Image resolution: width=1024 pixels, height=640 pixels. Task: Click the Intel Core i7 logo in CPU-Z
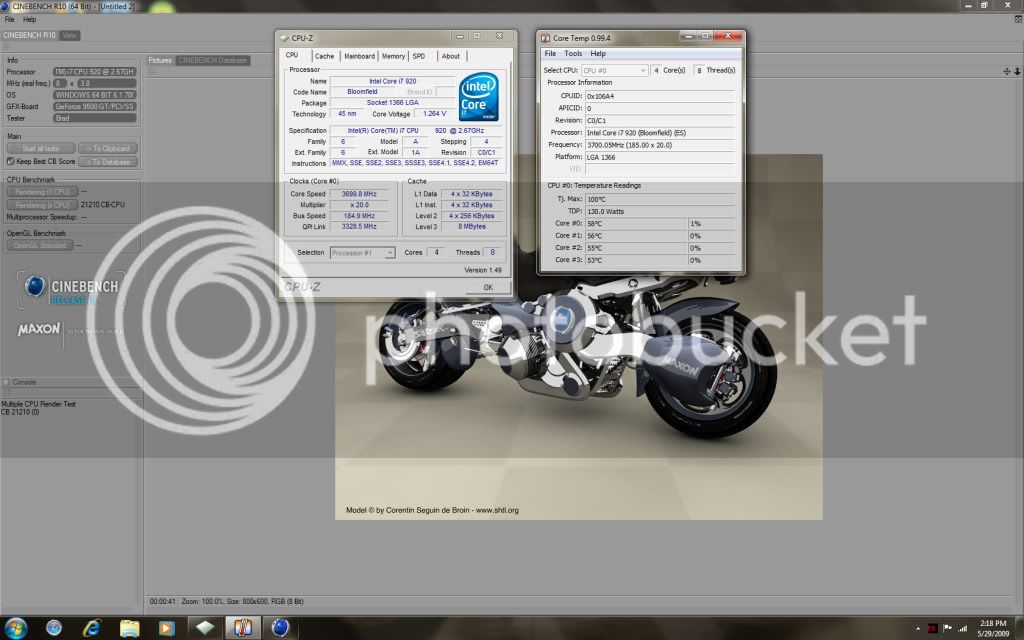pyautogui.click(x=479, y=96)
